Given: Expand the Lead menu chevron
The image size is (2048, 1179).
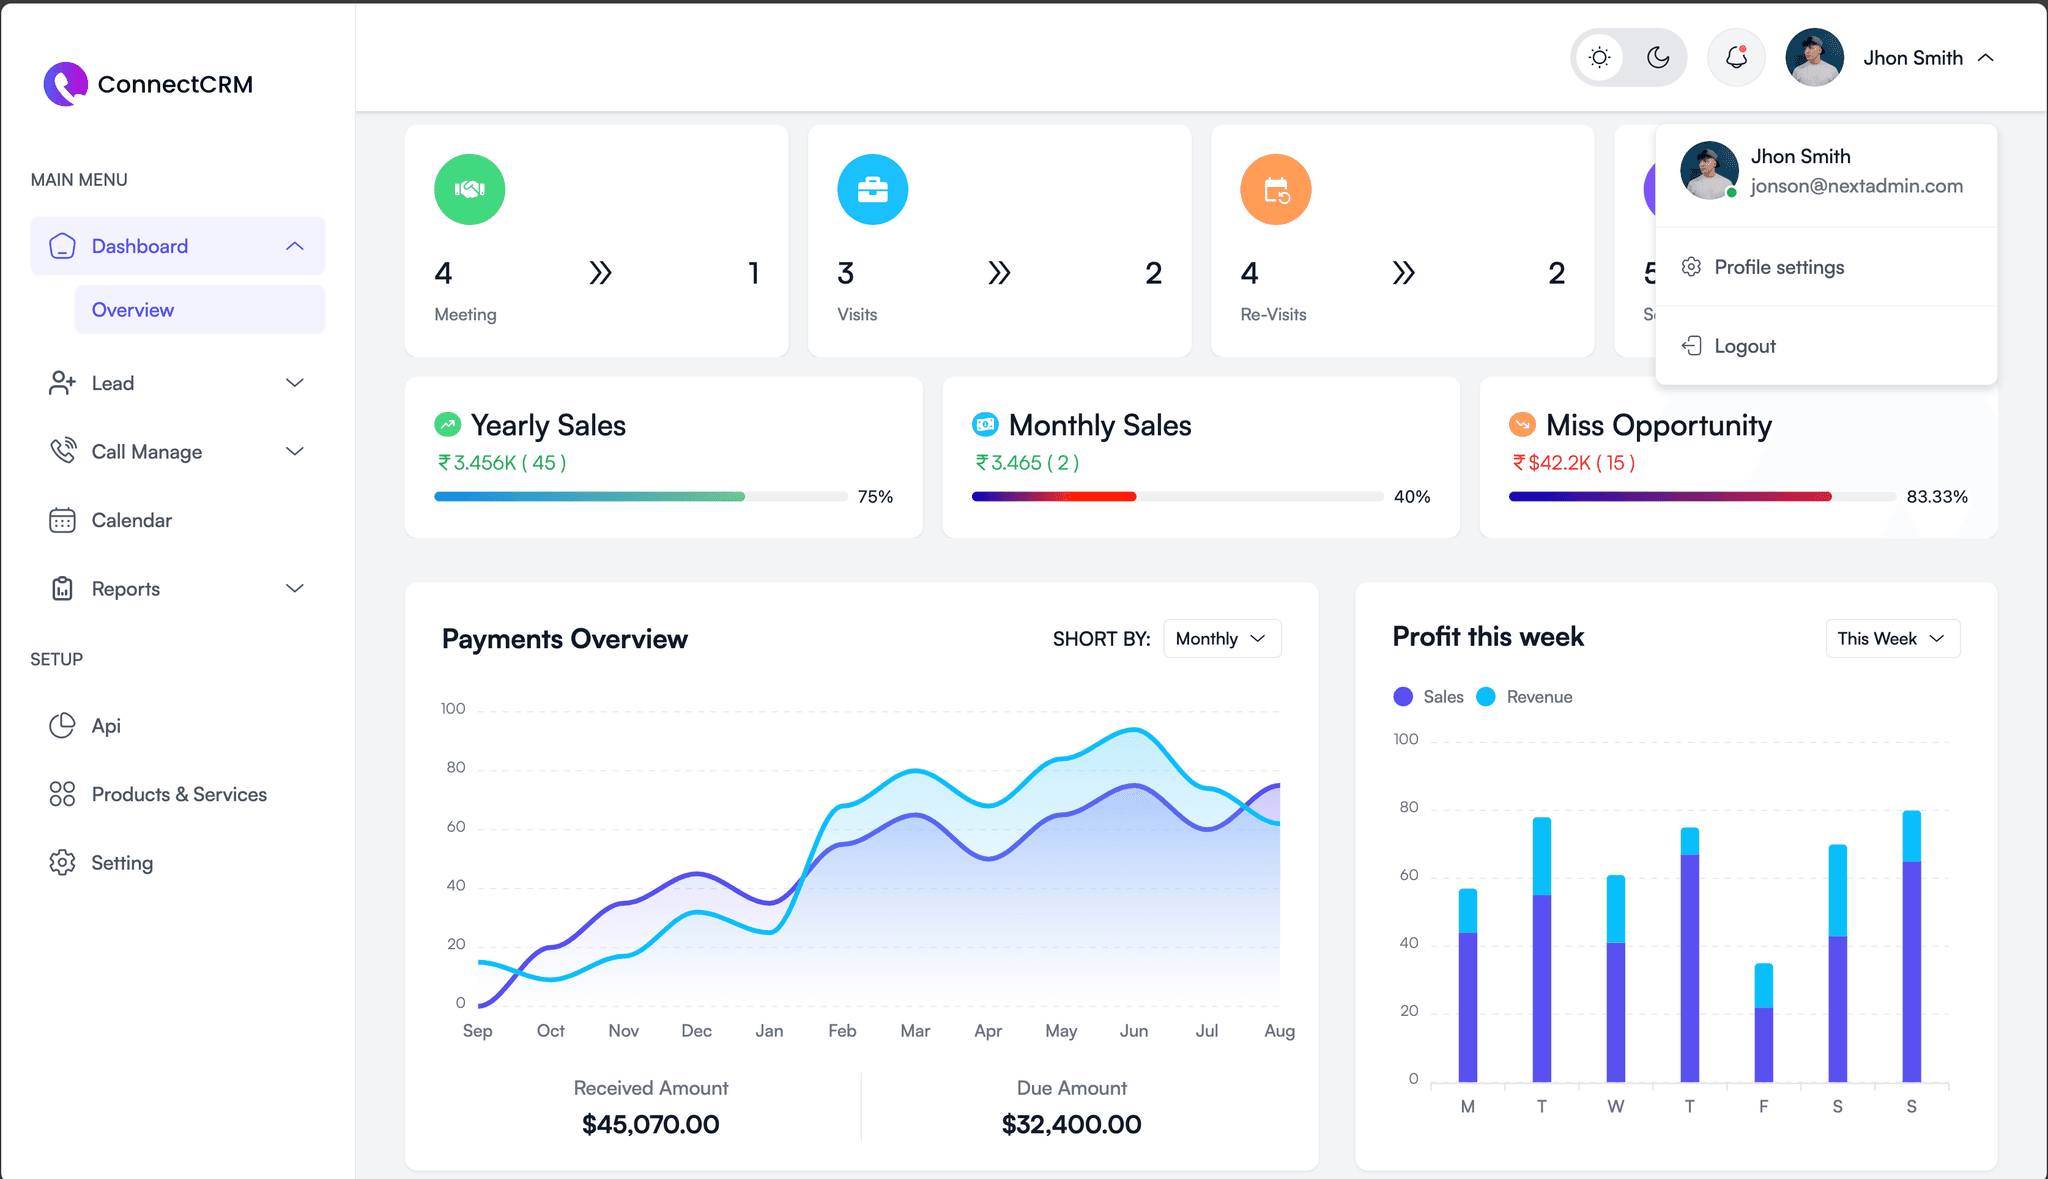Looking at the screenshot, I should [294, 383].
